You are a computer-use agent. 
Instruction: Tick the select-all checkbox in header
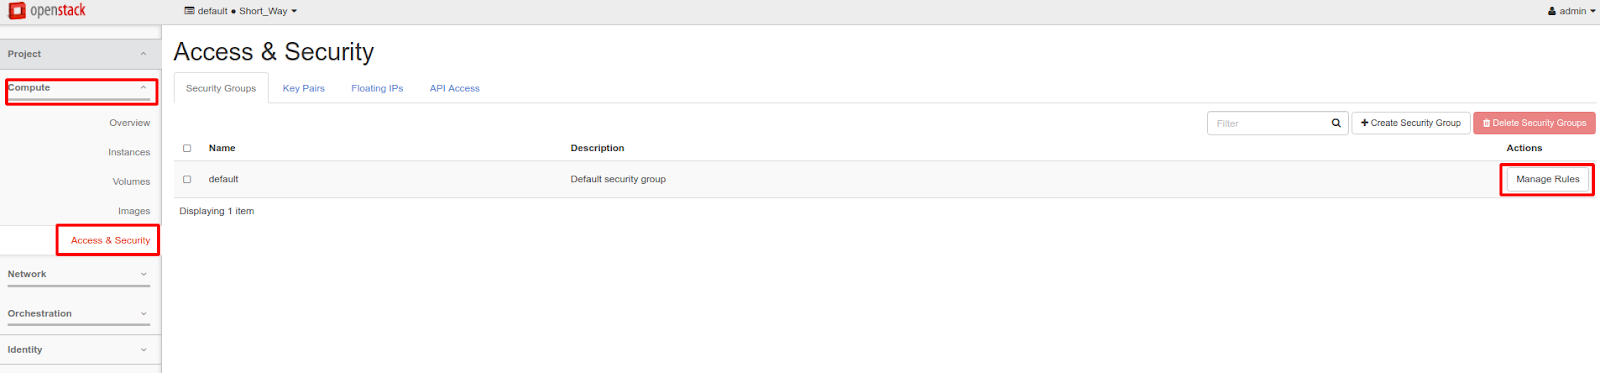click(x=187, y=148)
